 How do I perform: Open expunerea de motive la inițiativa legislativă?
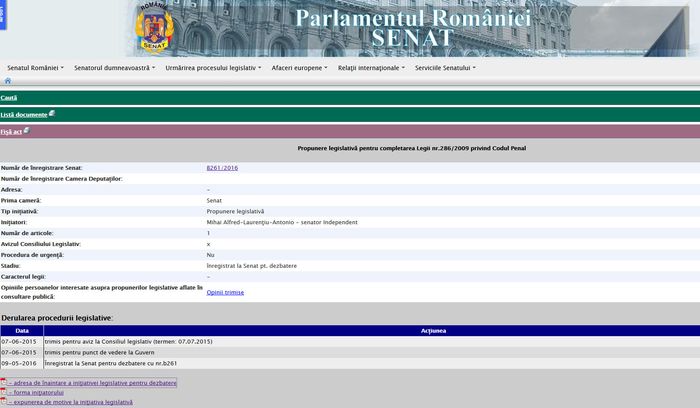71,402
